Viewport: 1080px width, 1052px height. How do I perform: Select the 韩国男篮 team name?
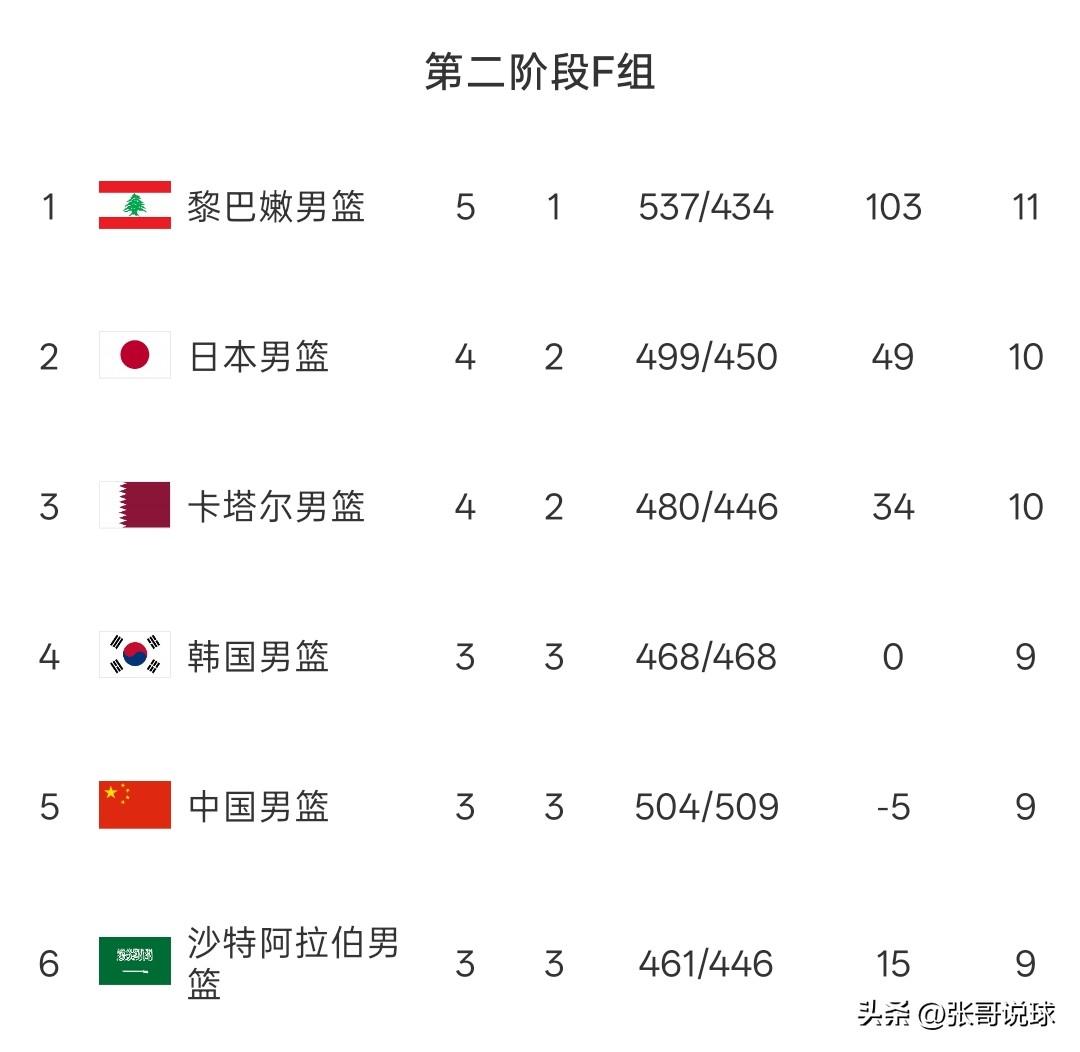click(x=258, y=657)
